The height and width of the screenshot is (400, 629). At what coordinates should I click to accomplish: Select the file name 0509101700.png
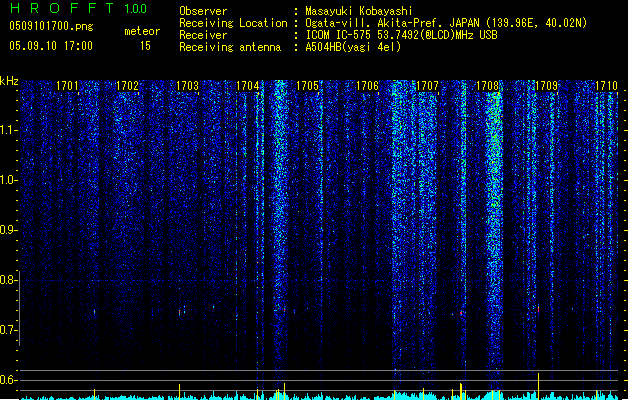[x=51, y=26]
